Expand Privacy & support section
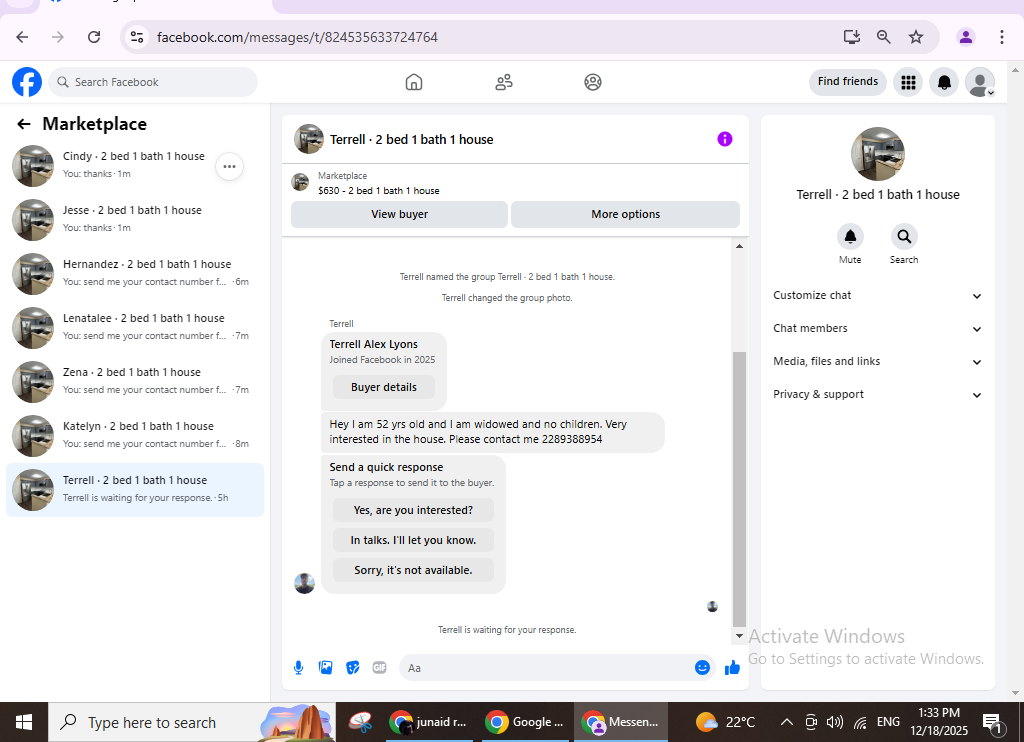Image resolution: width=1024 pixels, height=742 pixels. coord(877,395)
